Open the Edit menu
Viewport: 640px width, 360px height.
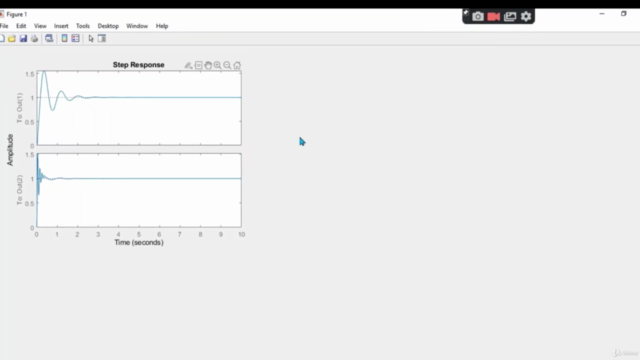[21, 26]
